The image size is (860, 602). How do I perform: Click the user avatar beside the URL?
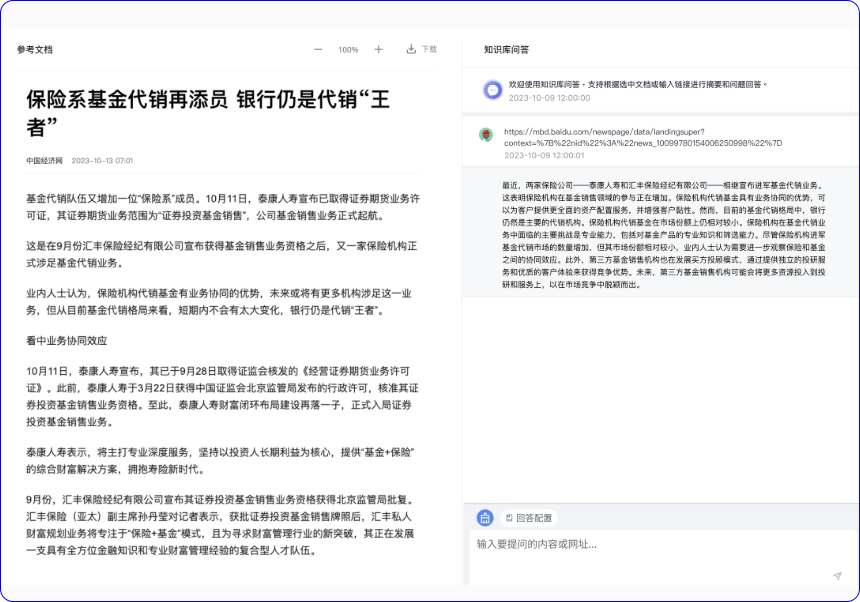pyautogui.click(x=486, y=135)
